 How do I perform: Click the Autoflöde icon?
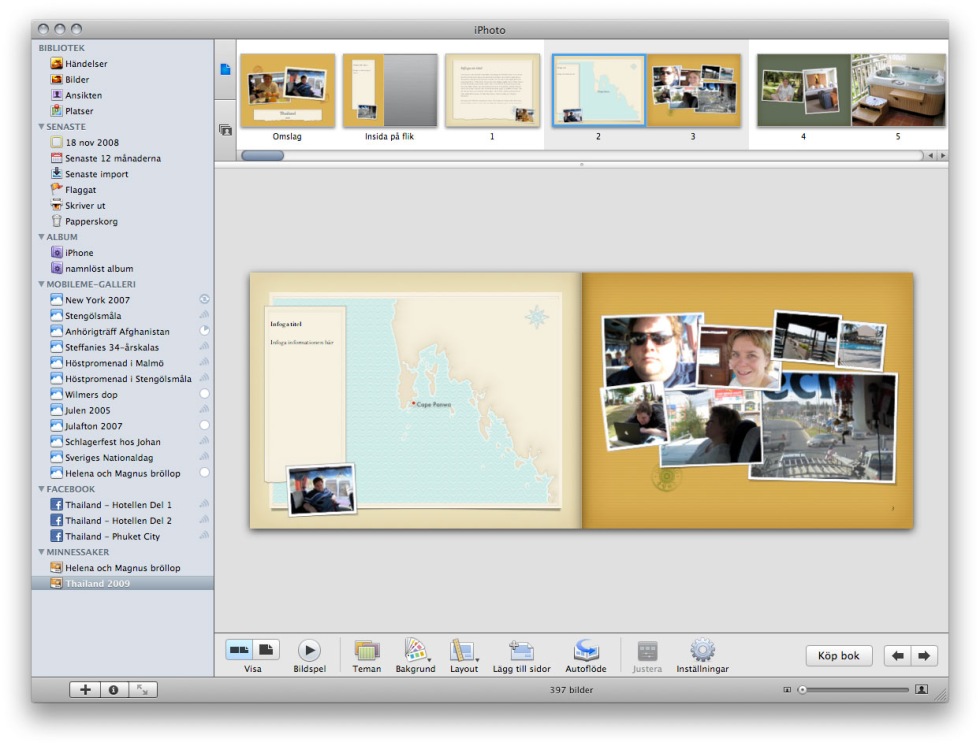(585, 650)
